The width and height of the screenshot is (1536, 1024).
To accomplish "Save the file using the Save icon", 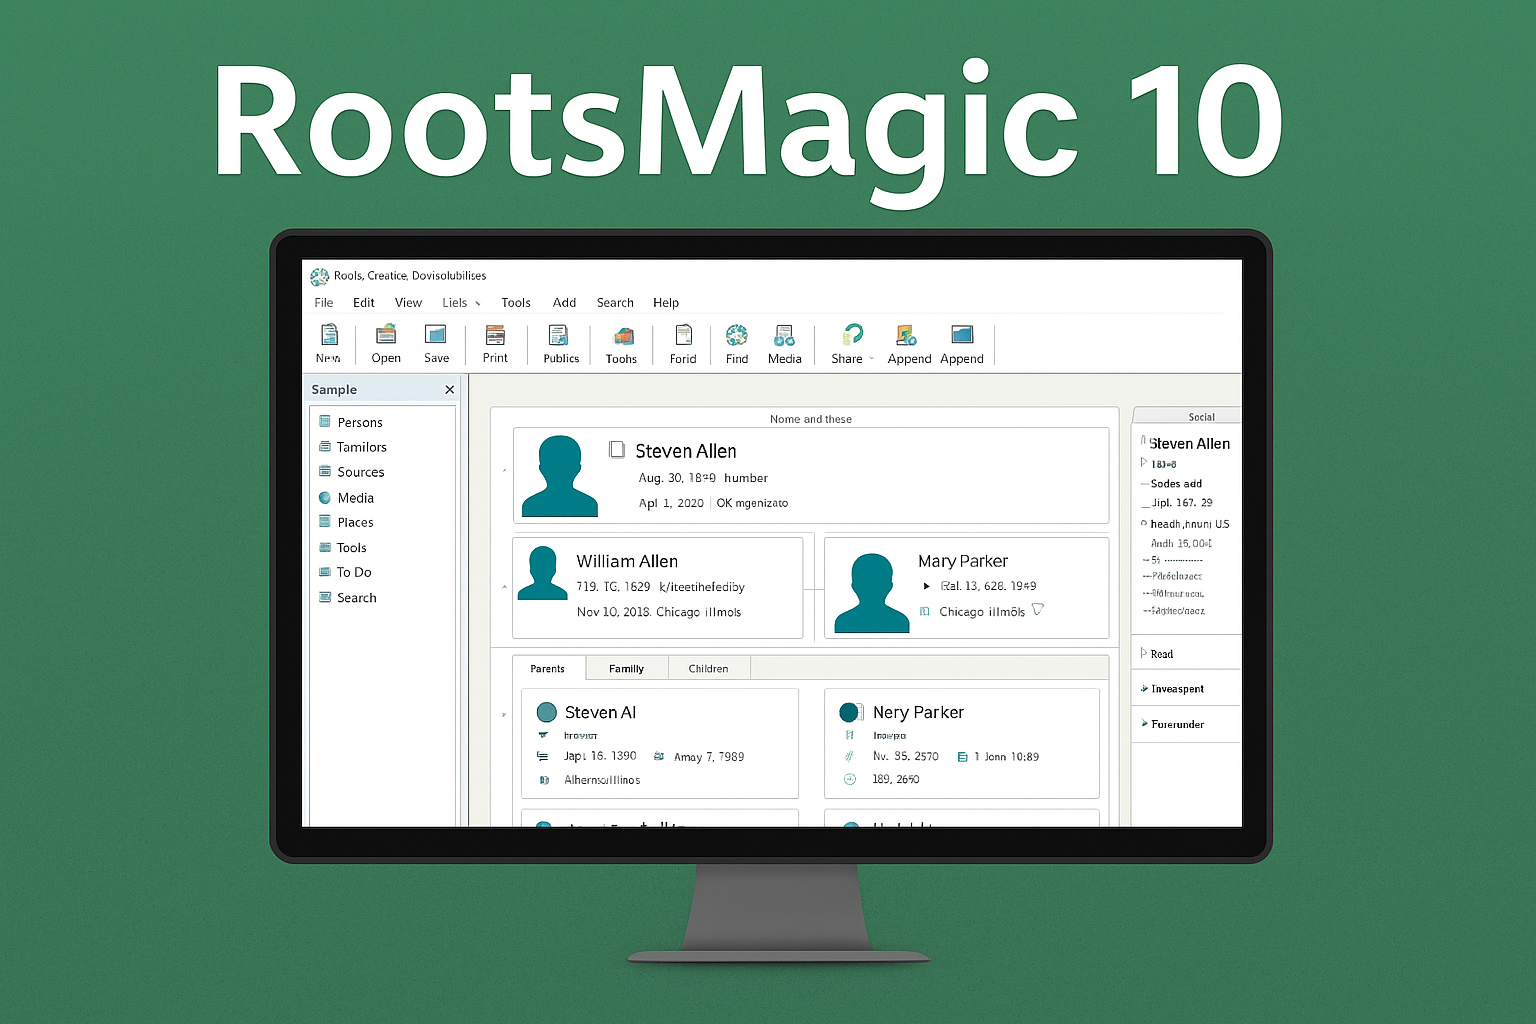I will coord(436,344).
